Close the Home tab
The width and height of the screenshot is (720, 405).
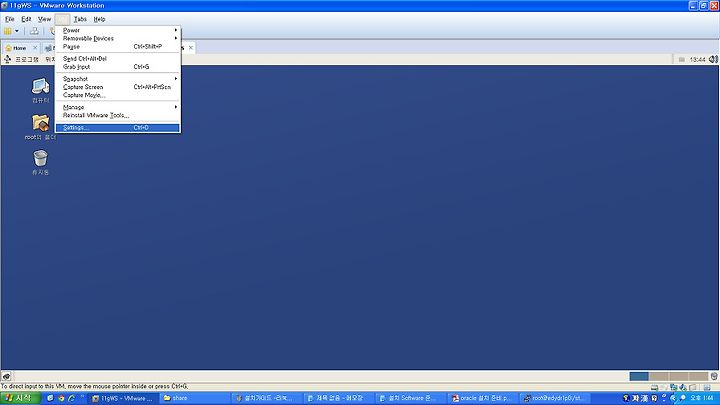35,48
